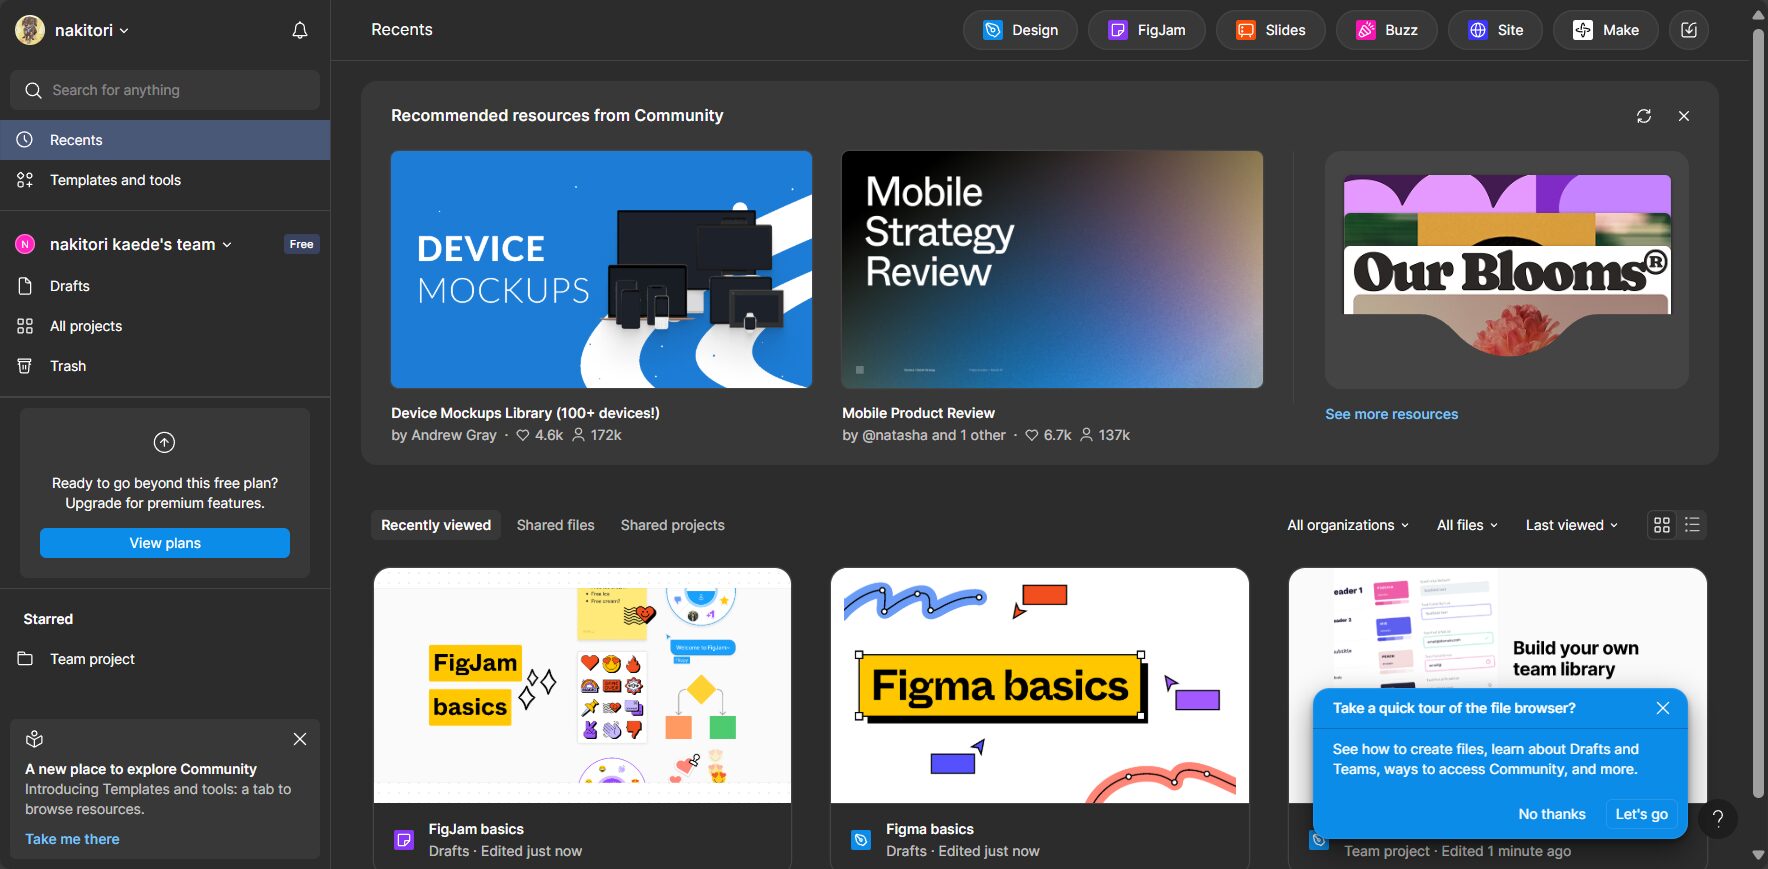Click the Recents clock icon

tap(25, 140)
